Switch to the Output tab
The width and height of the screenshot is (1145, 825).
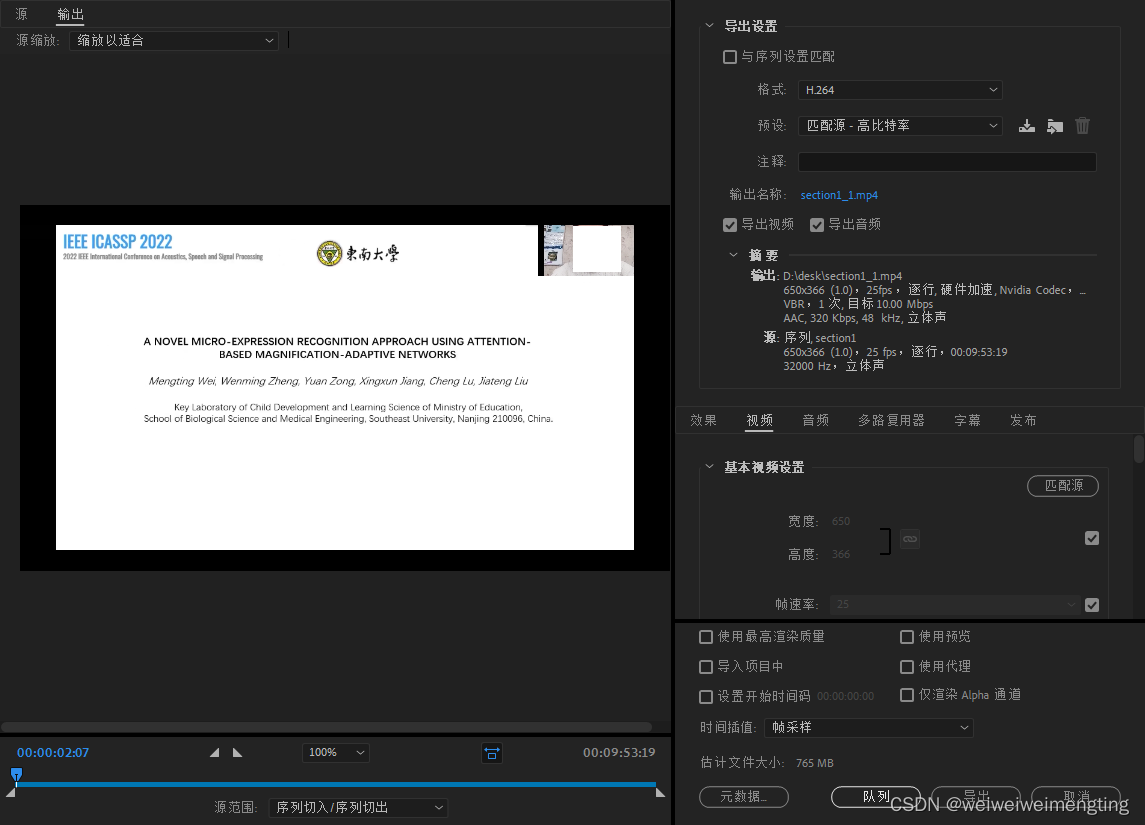point(70,14)
